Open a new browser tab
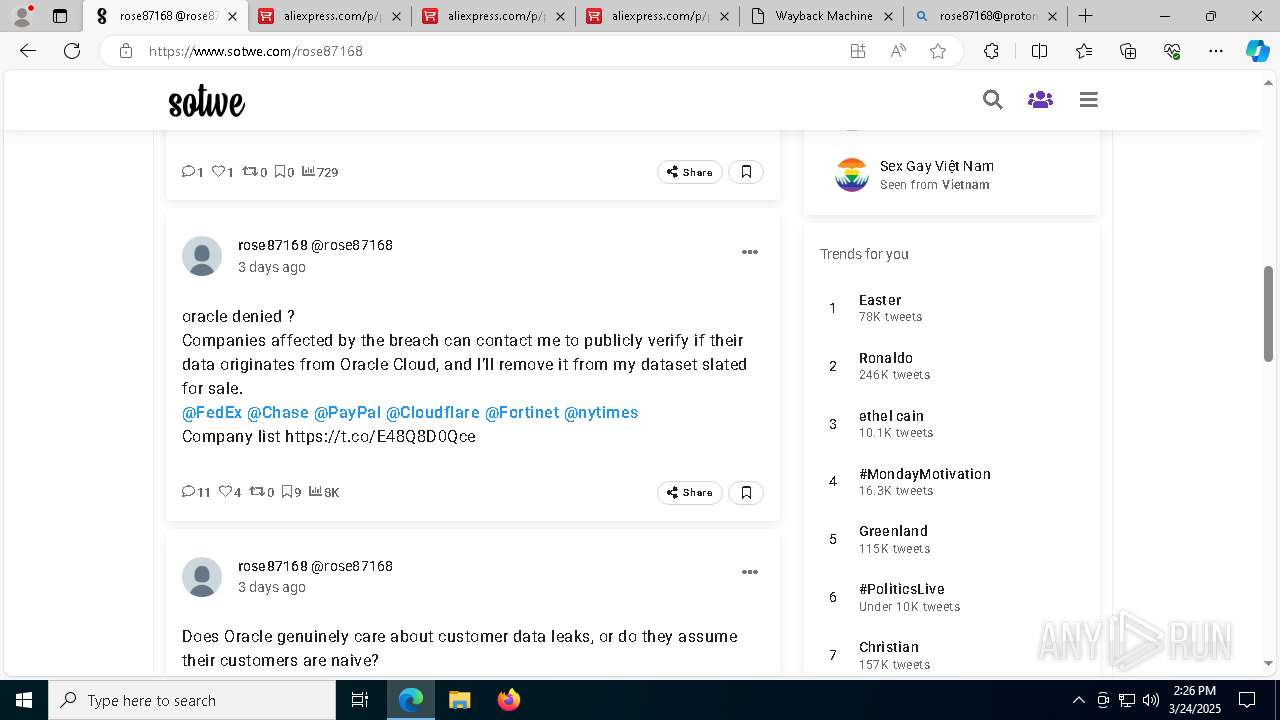The width and height of the screenshot is (1280, 720). [1085, 16]
